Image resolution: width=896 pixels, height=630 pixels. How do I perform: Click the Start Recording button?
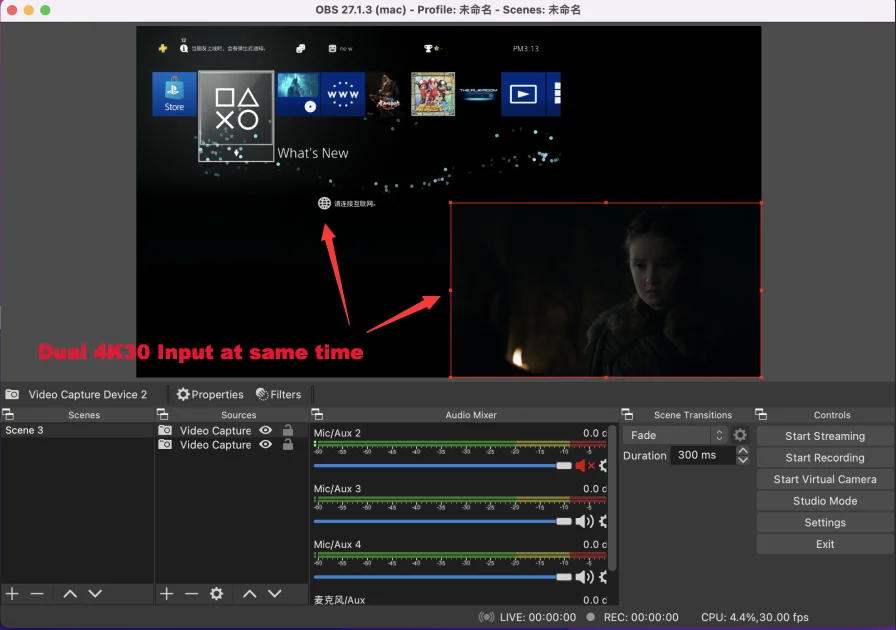824,457
